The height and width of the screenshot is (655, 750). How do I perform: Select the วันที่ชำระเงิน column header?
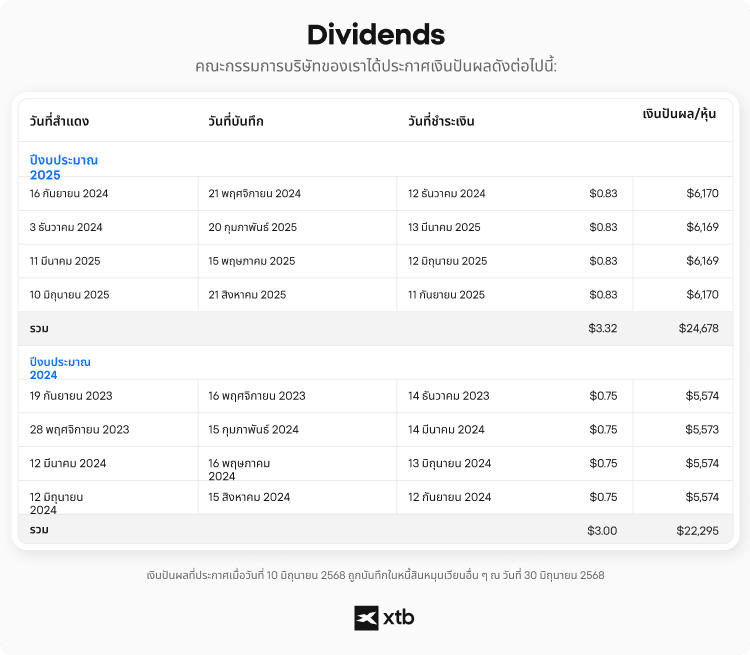point(441,121)
